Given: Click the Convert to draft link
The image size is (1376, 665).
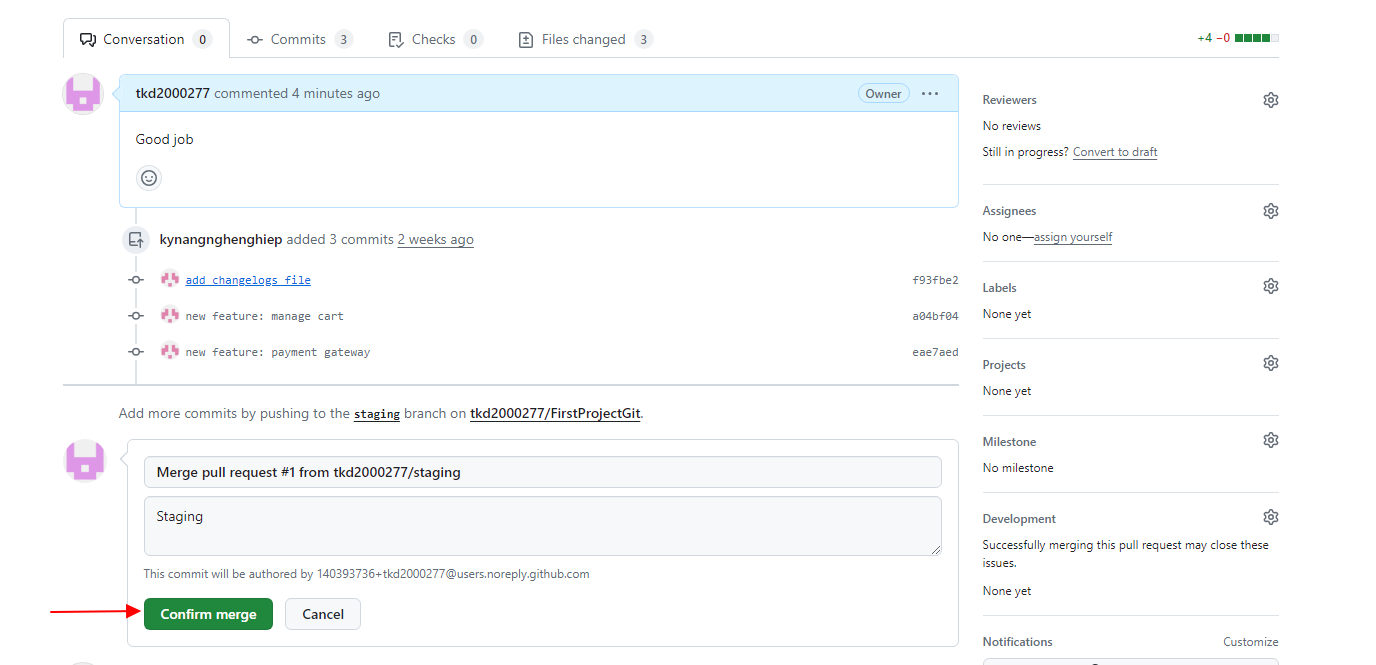Looking at the screenshot, I should click(x=1115, y=152).
